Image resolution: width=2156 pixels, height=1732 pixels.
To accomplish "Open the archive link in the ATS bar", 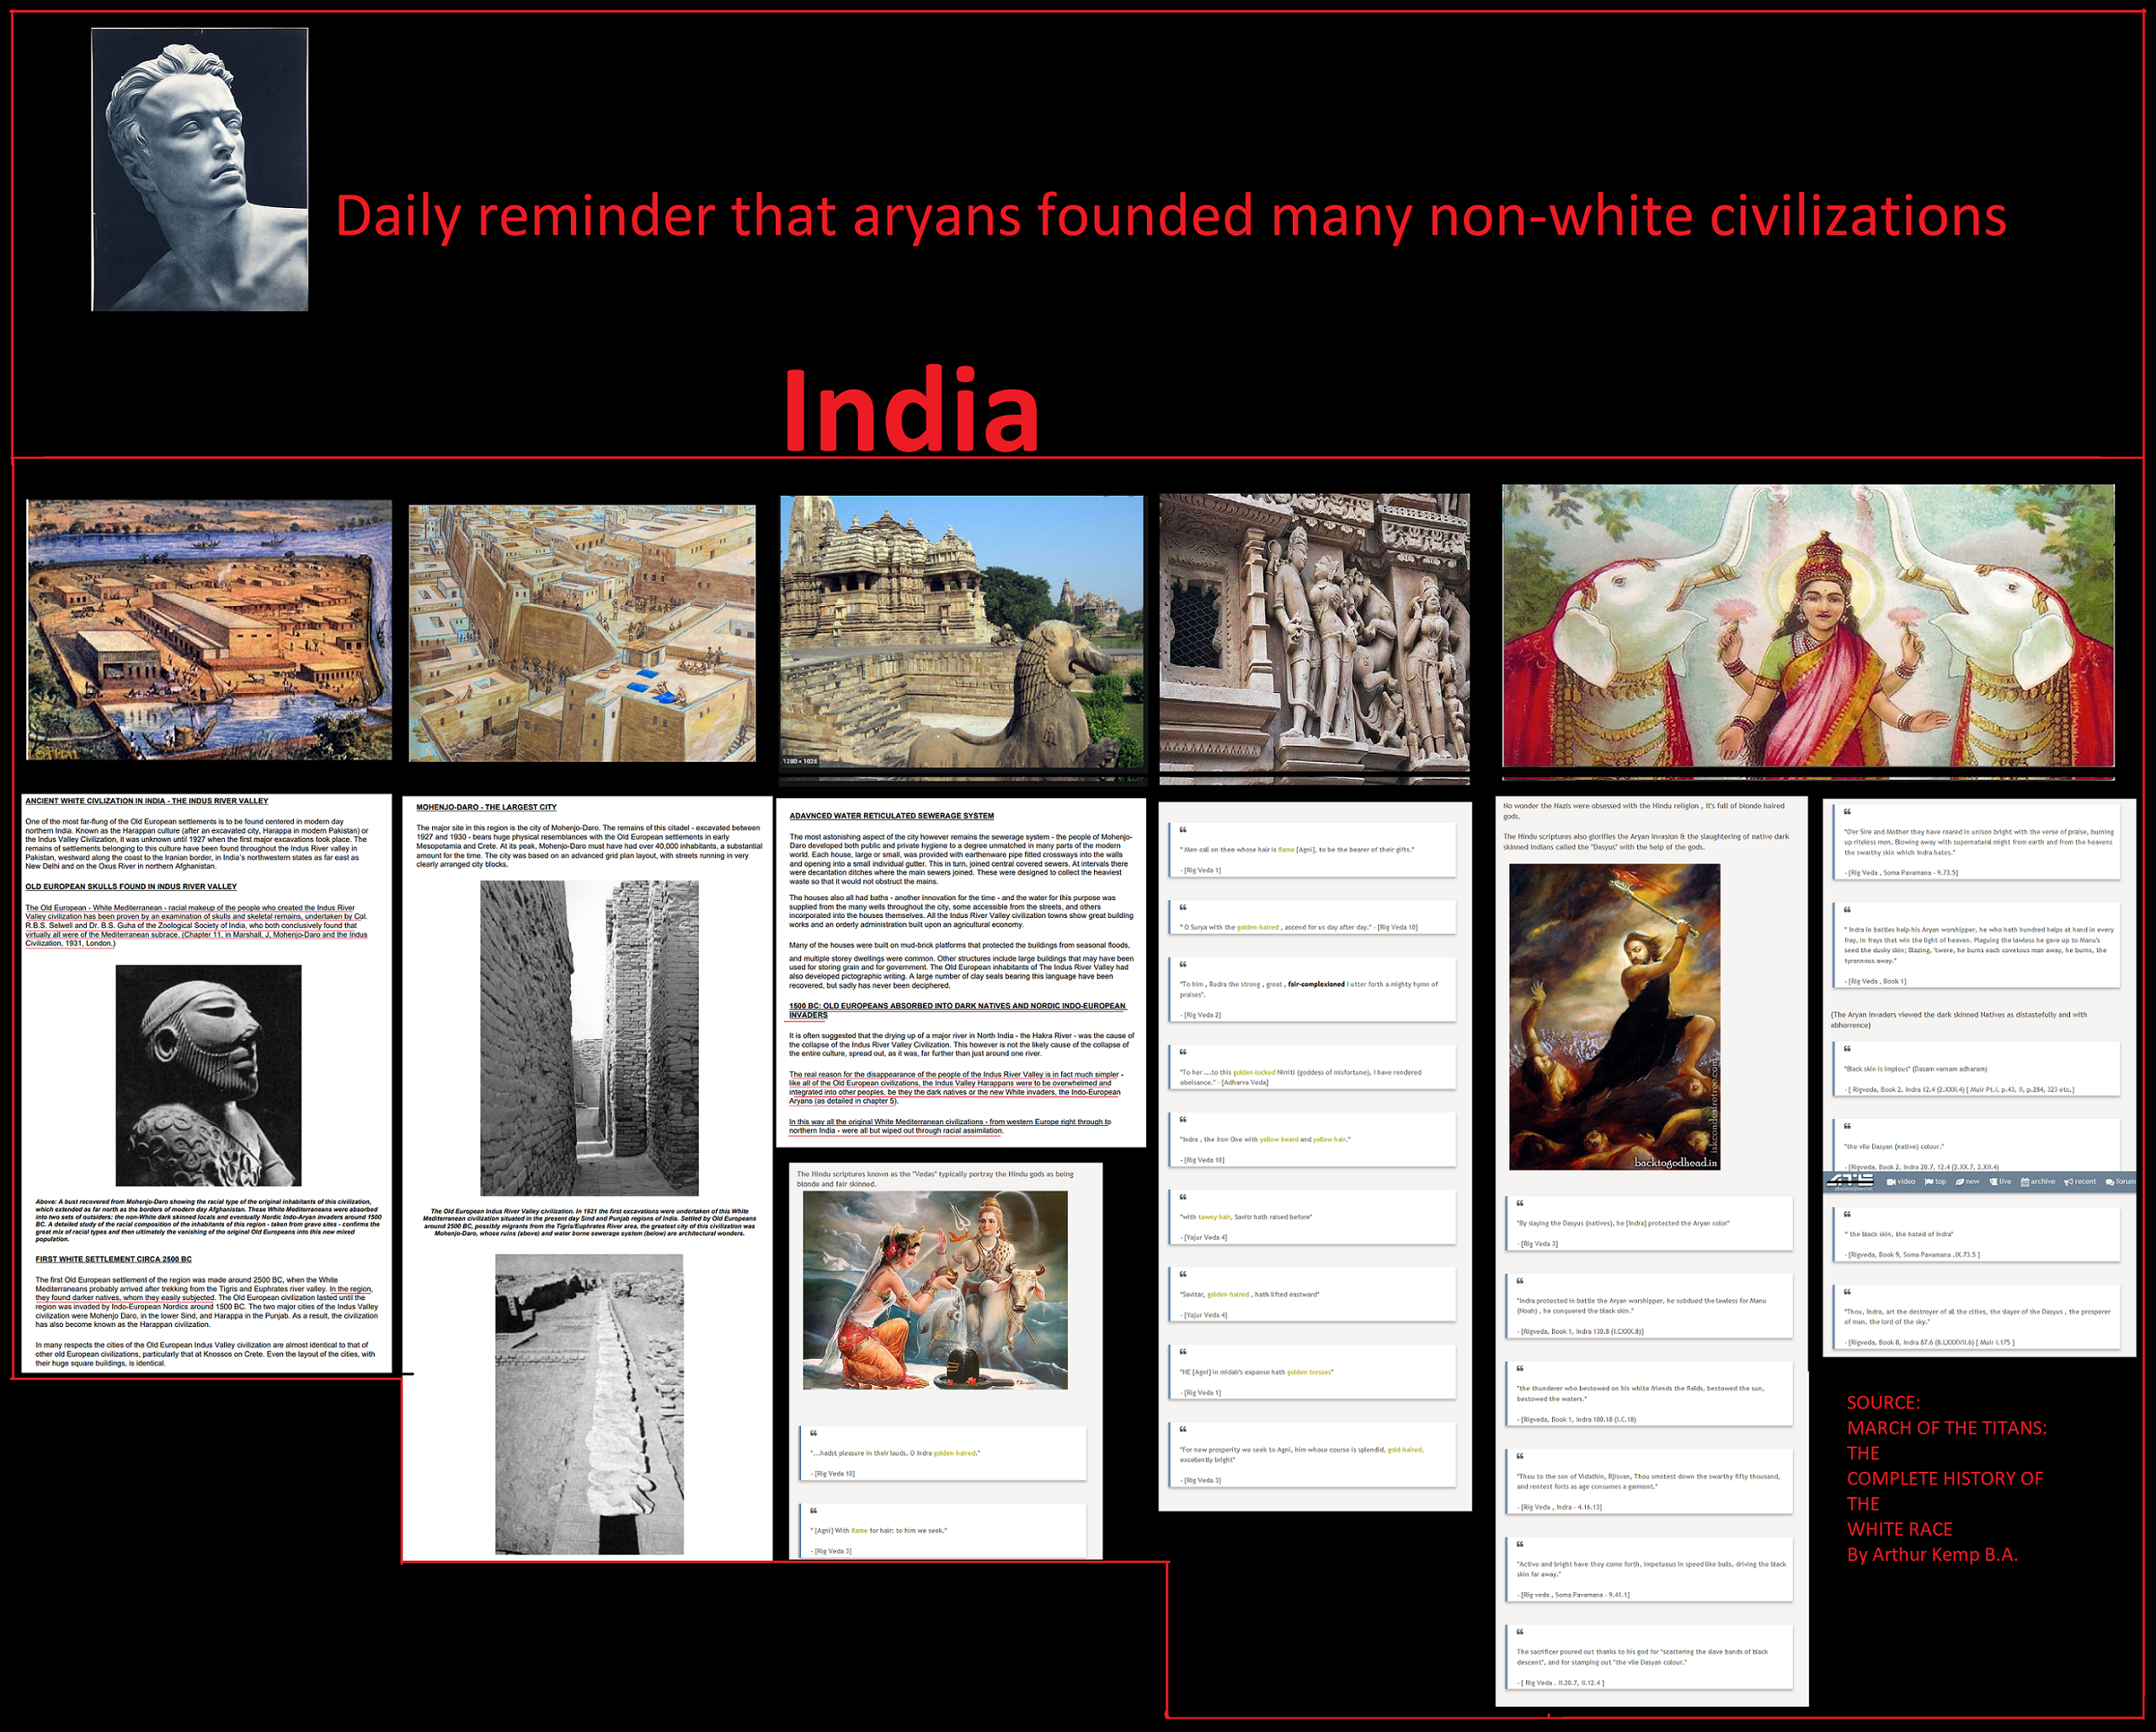I will (2038, 1181).
